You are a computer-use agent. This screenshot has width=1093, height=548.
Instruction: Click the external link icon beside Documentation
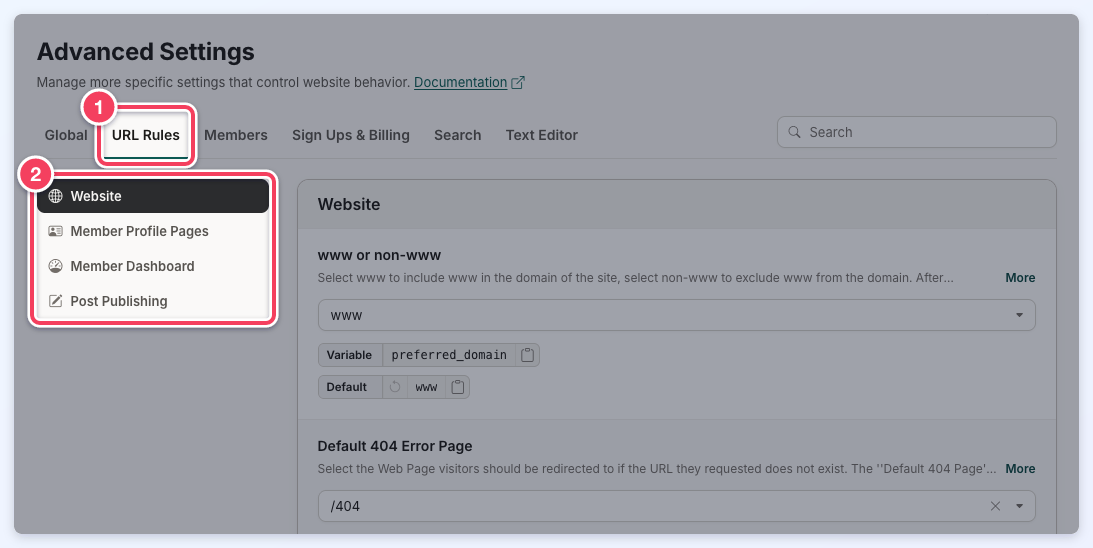point(518,82)
